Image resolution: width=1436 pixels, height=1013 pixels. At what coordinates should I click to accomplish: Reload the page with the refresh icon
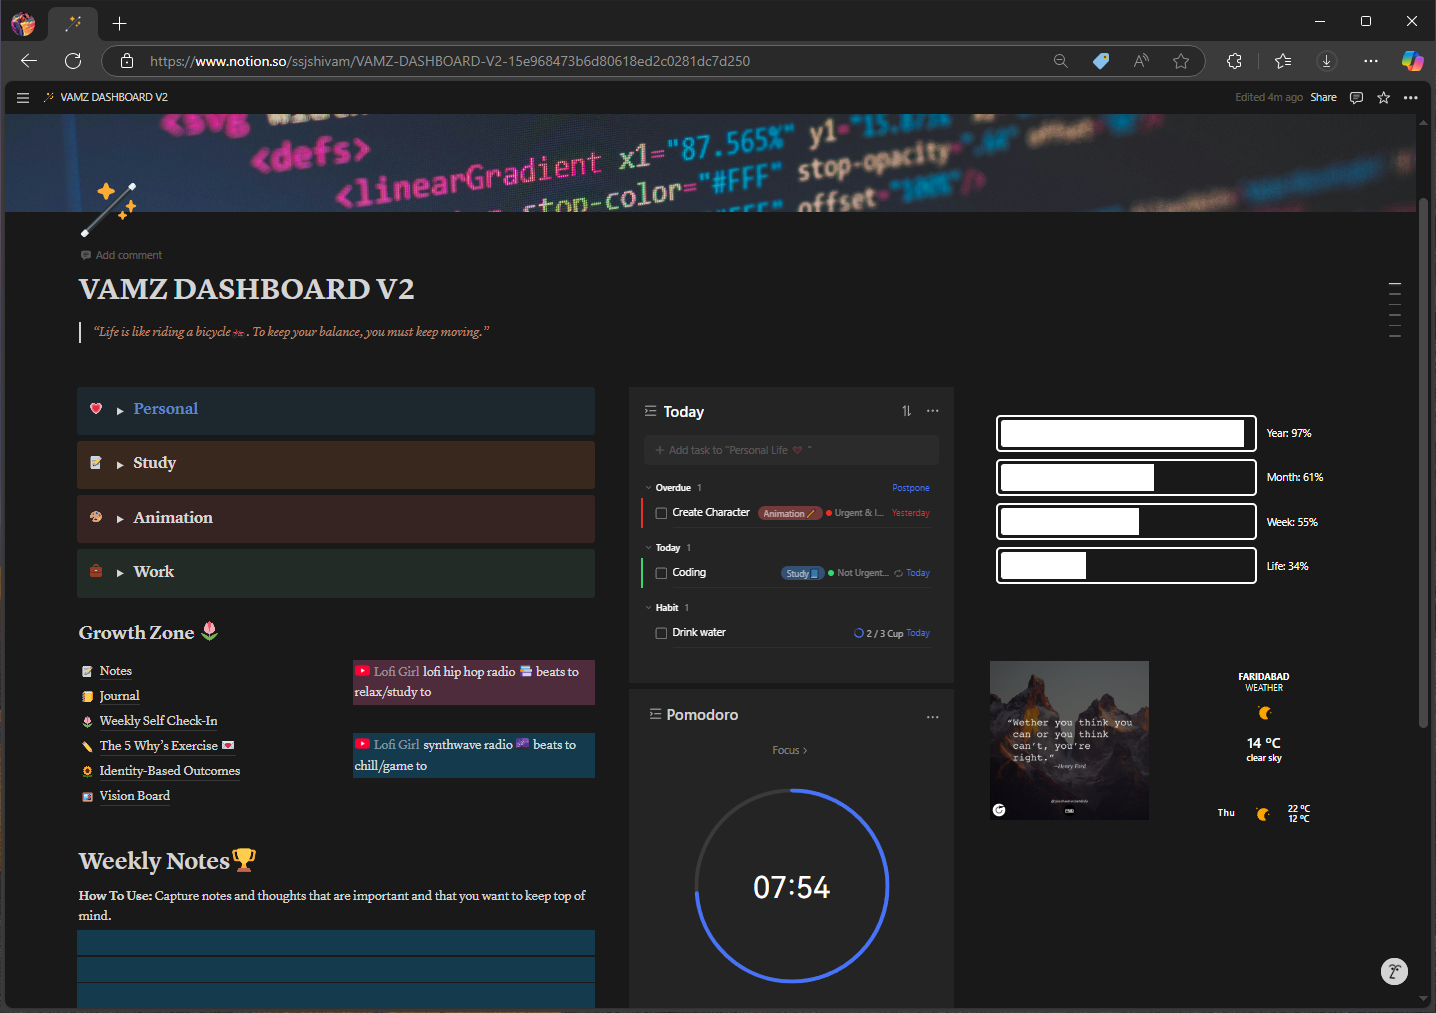pyautogui.click(x=73, y=61)
